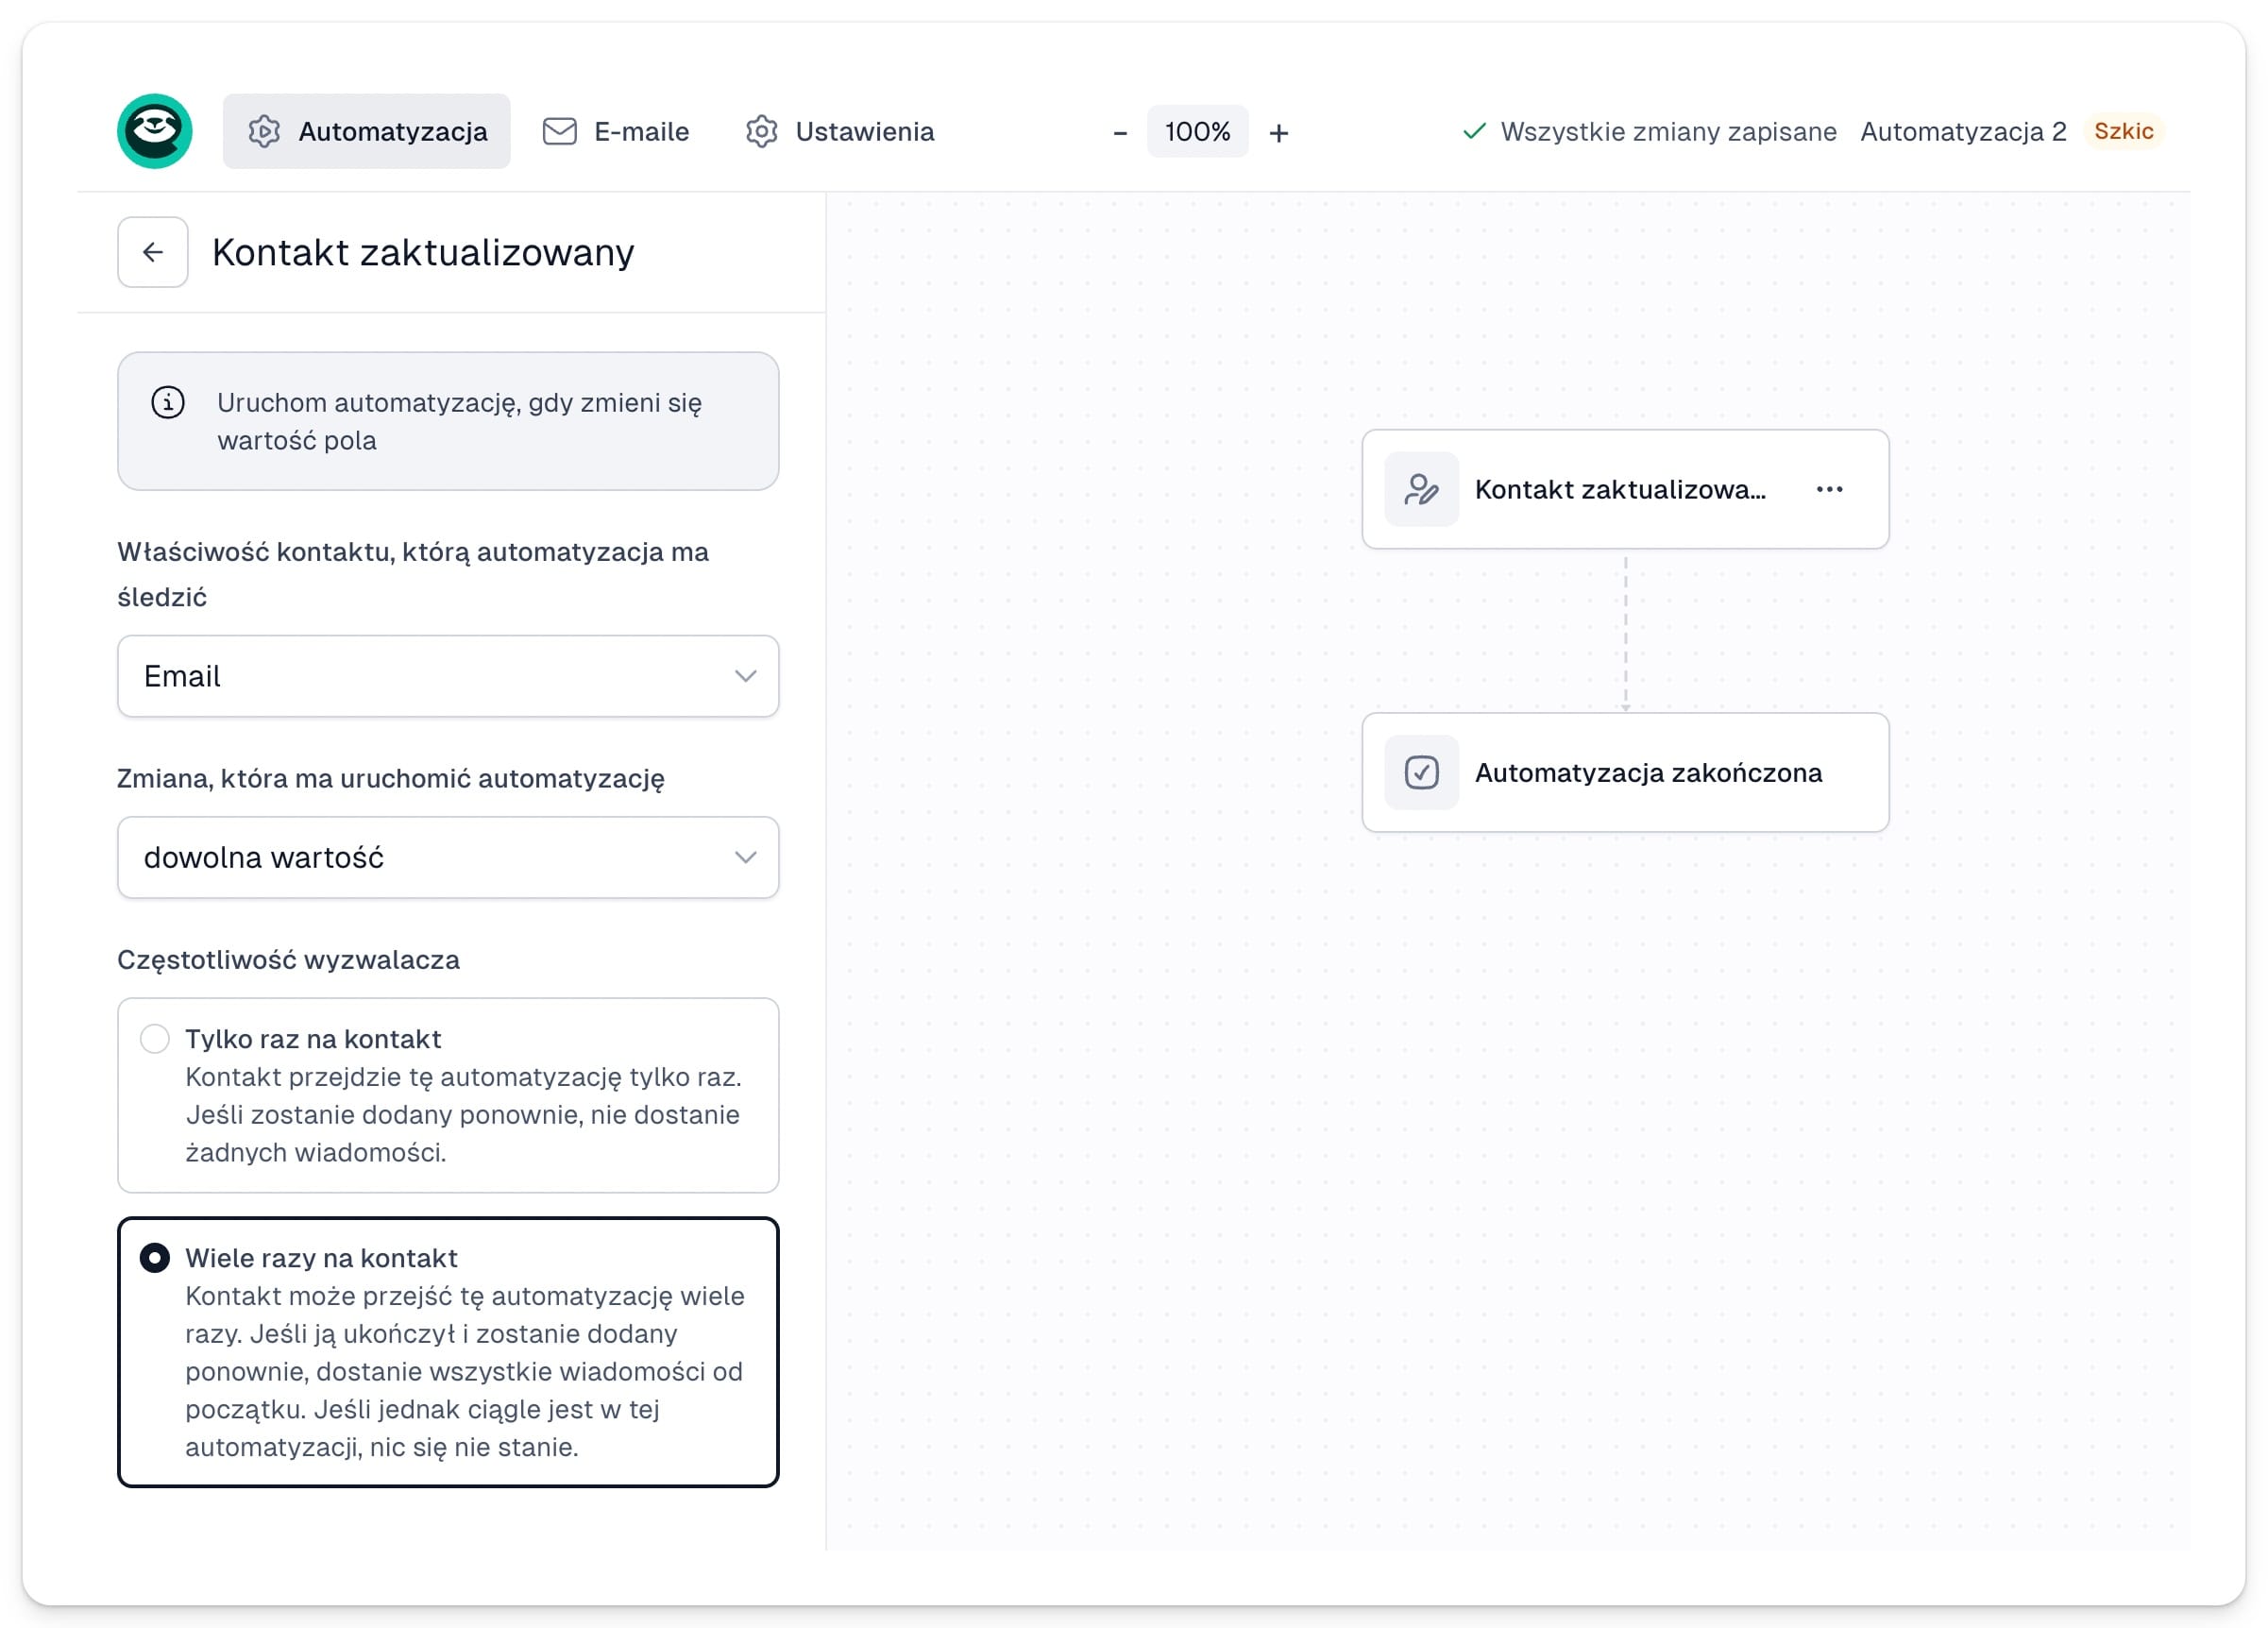Click the 'Częstotliwość wyzwalacza' label

288,959
